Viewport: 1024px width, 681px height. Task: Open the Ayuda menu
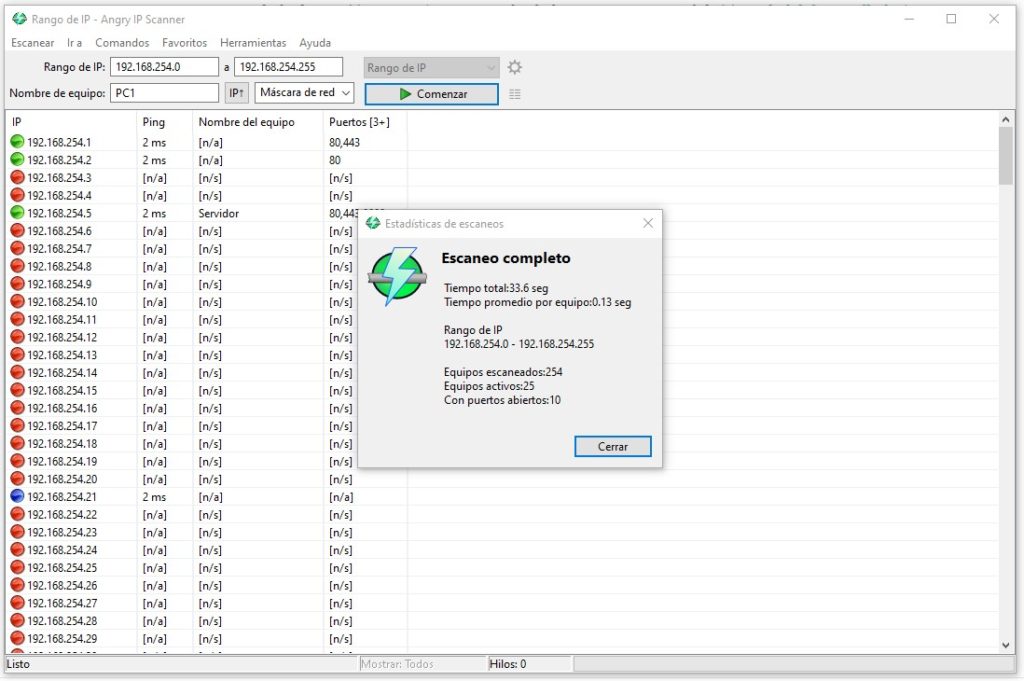(x=315, y=42)
